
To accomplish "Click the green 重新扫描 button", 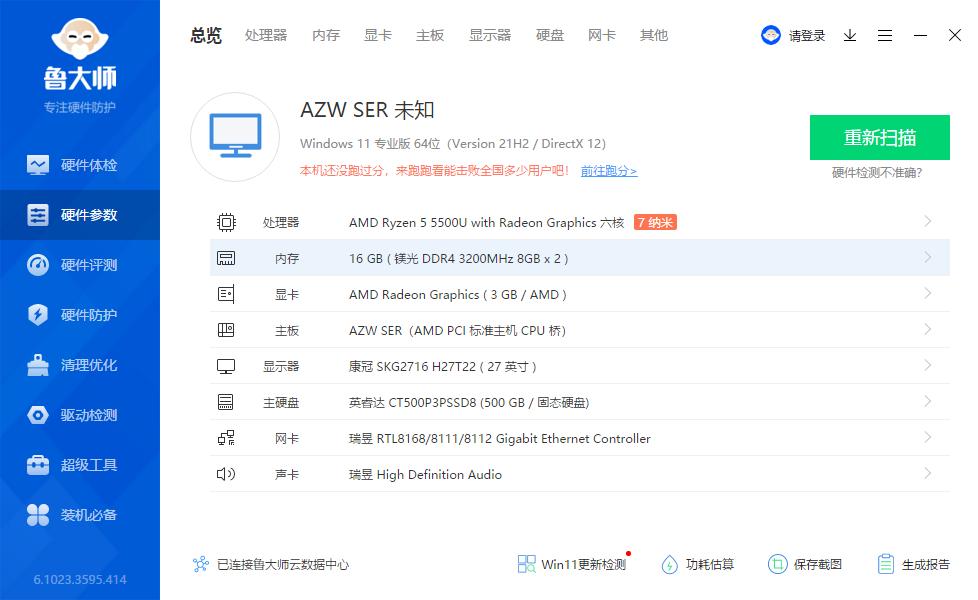I will [879, 137].
